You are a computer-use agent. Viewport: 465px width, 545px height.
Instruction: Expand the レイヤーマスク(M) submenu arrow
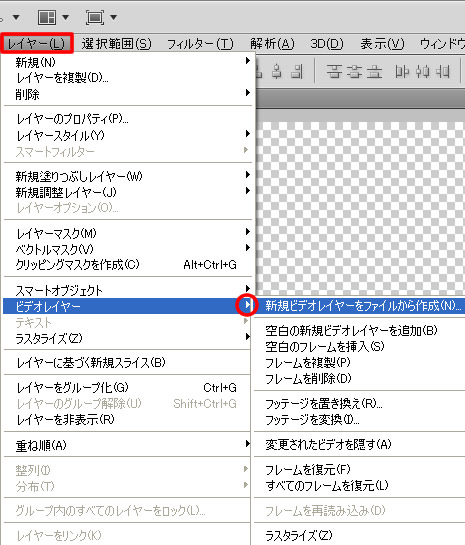247,231
